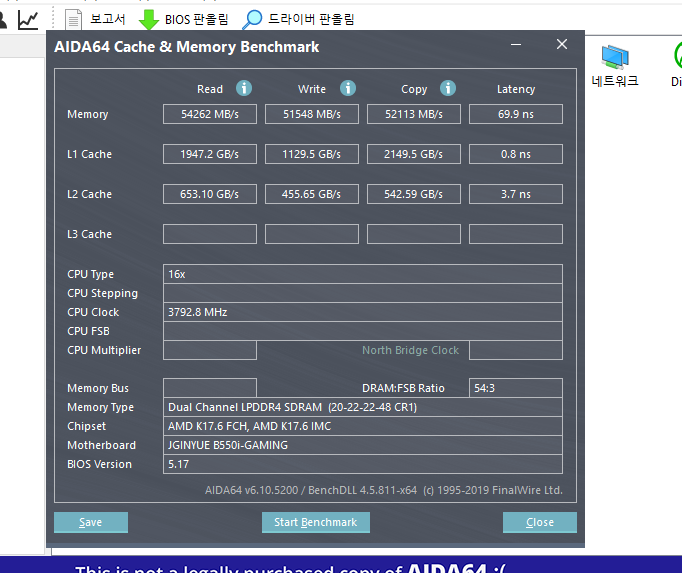Select Memory Read value 54262 MB/s

click(x=210, y=114)
